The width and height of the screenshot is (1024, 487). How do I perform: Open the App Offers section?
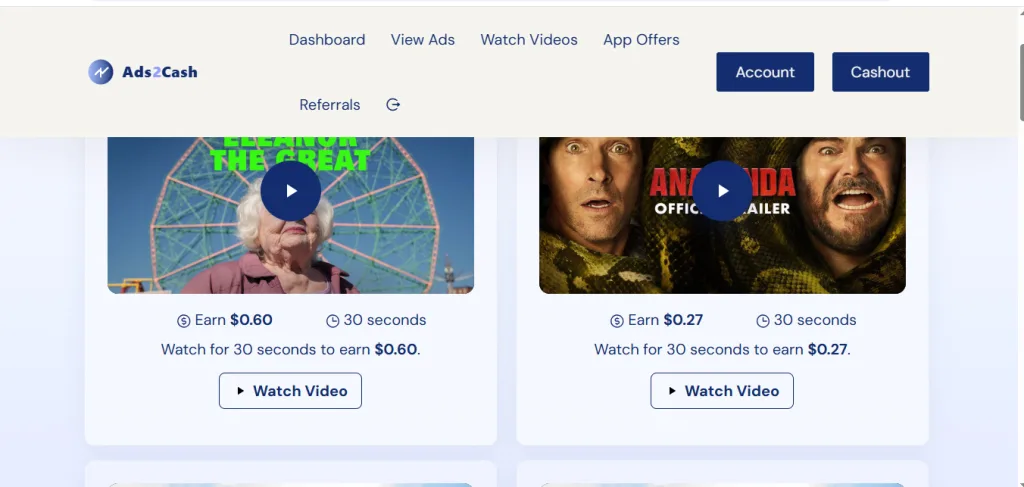tap(641, 40)
